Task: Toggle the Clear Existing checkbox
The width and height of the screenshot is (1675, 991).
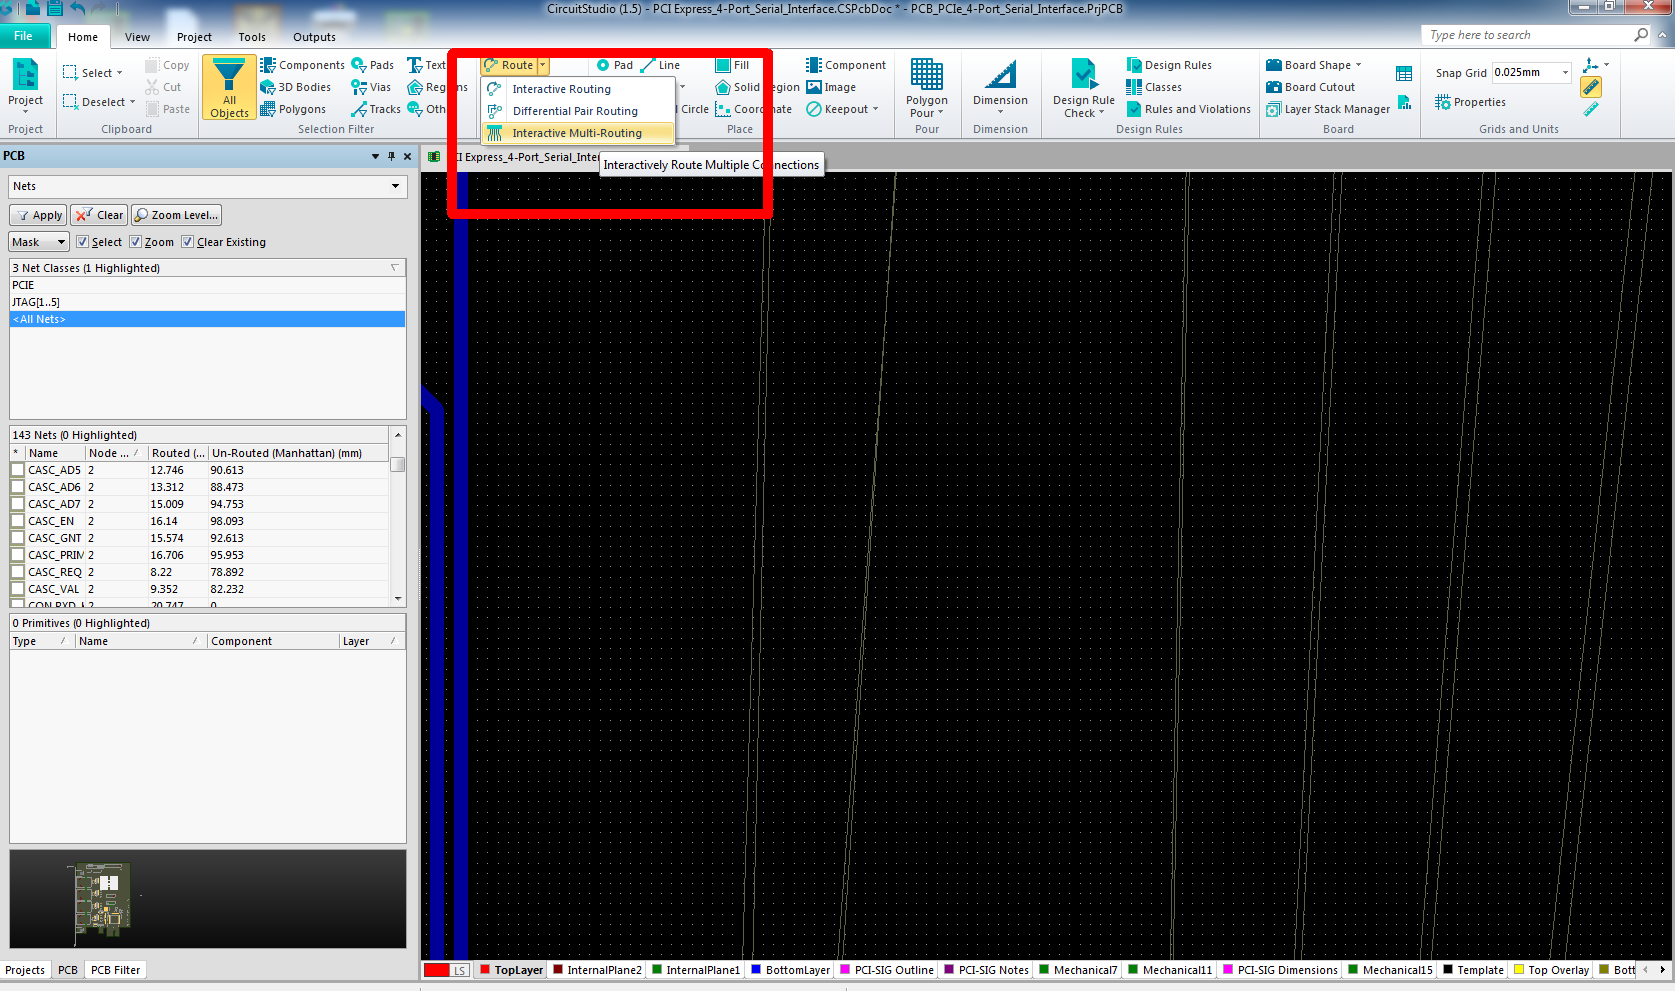Action: click(x=188, y=242)
